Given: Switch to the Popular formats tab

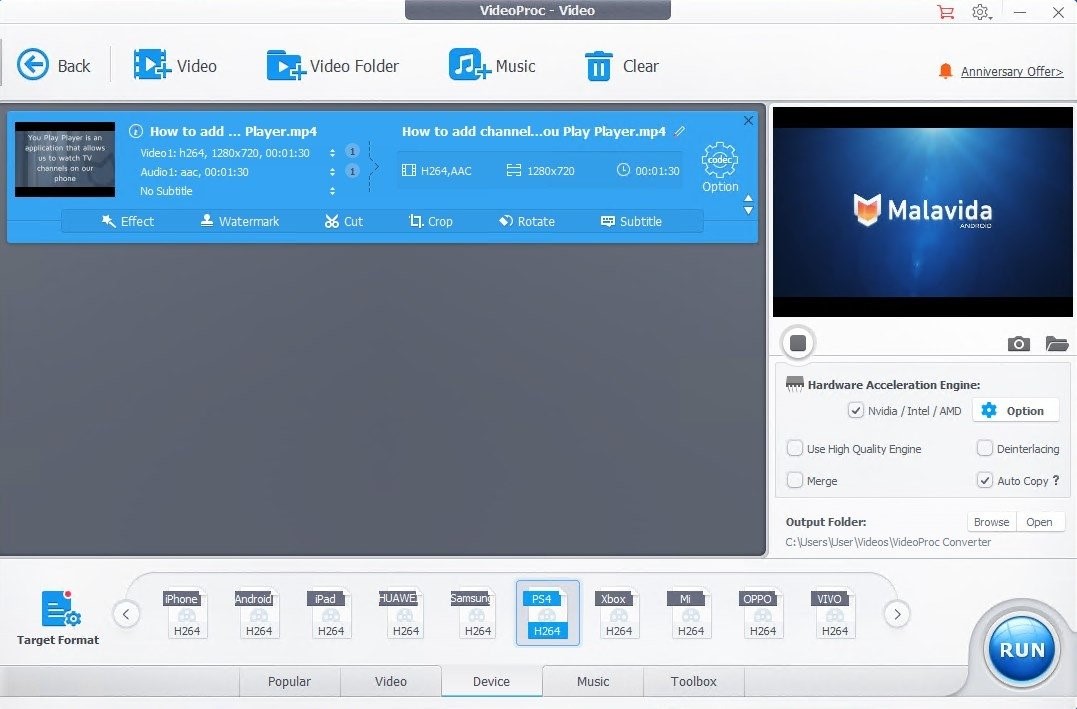Looking at the screenshot, I should click(289, 681).
